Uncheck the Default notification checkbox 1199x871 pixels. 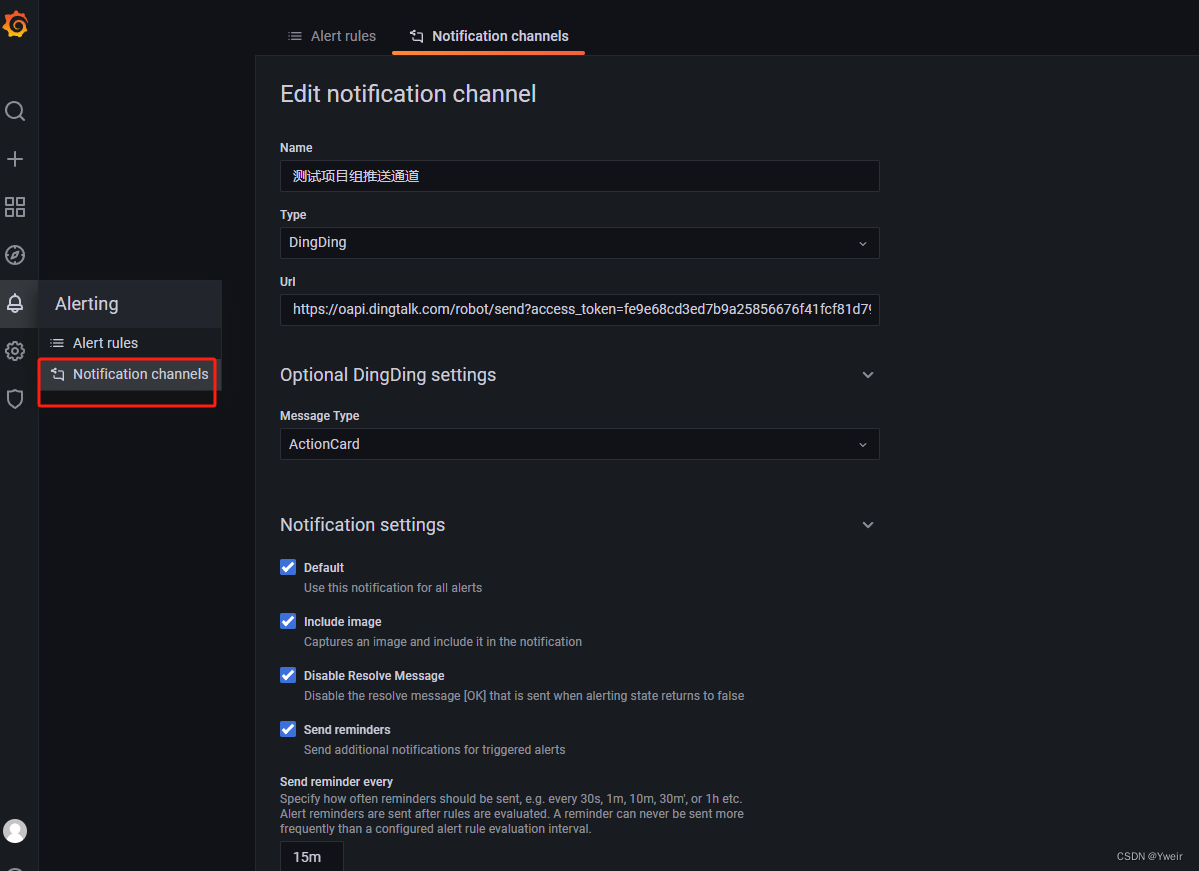point(287,567)
